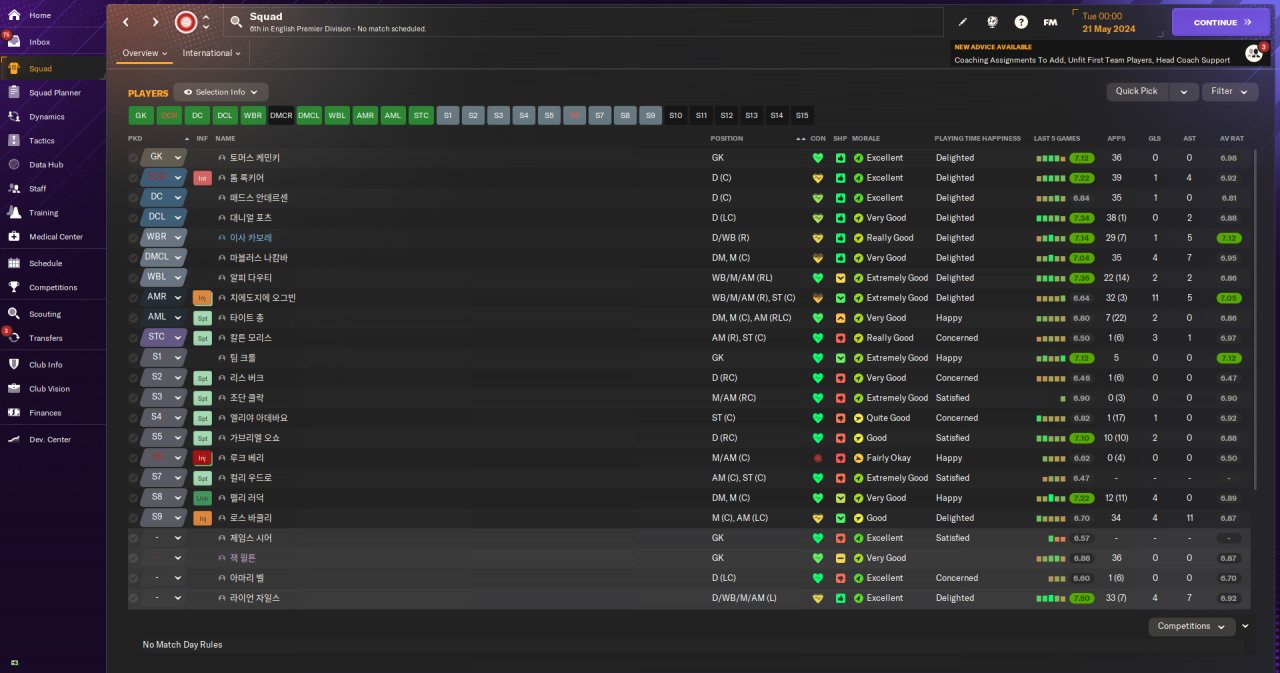
Task: Toggle selection circle for 알피 다우티
Action: pyautogui.click(x=133, y=278)
